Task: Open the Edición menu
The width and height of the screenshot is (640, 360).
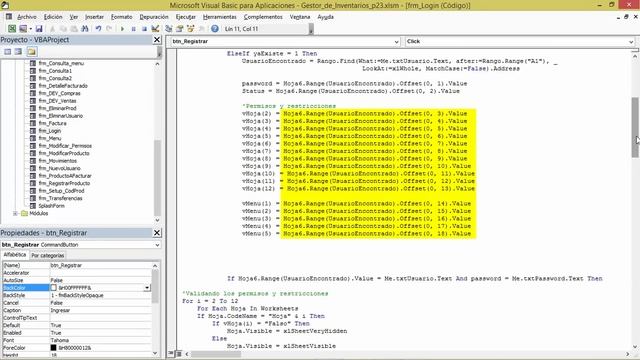Action: pos(53,17)
